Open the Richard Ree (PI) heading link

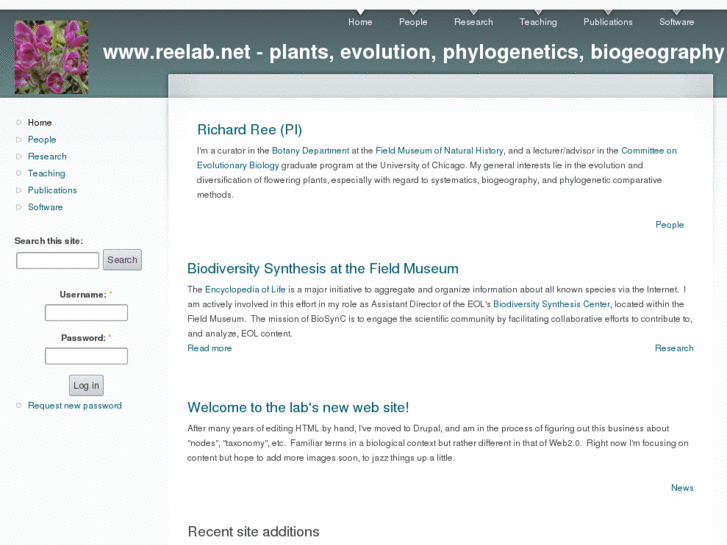(249, 130)
